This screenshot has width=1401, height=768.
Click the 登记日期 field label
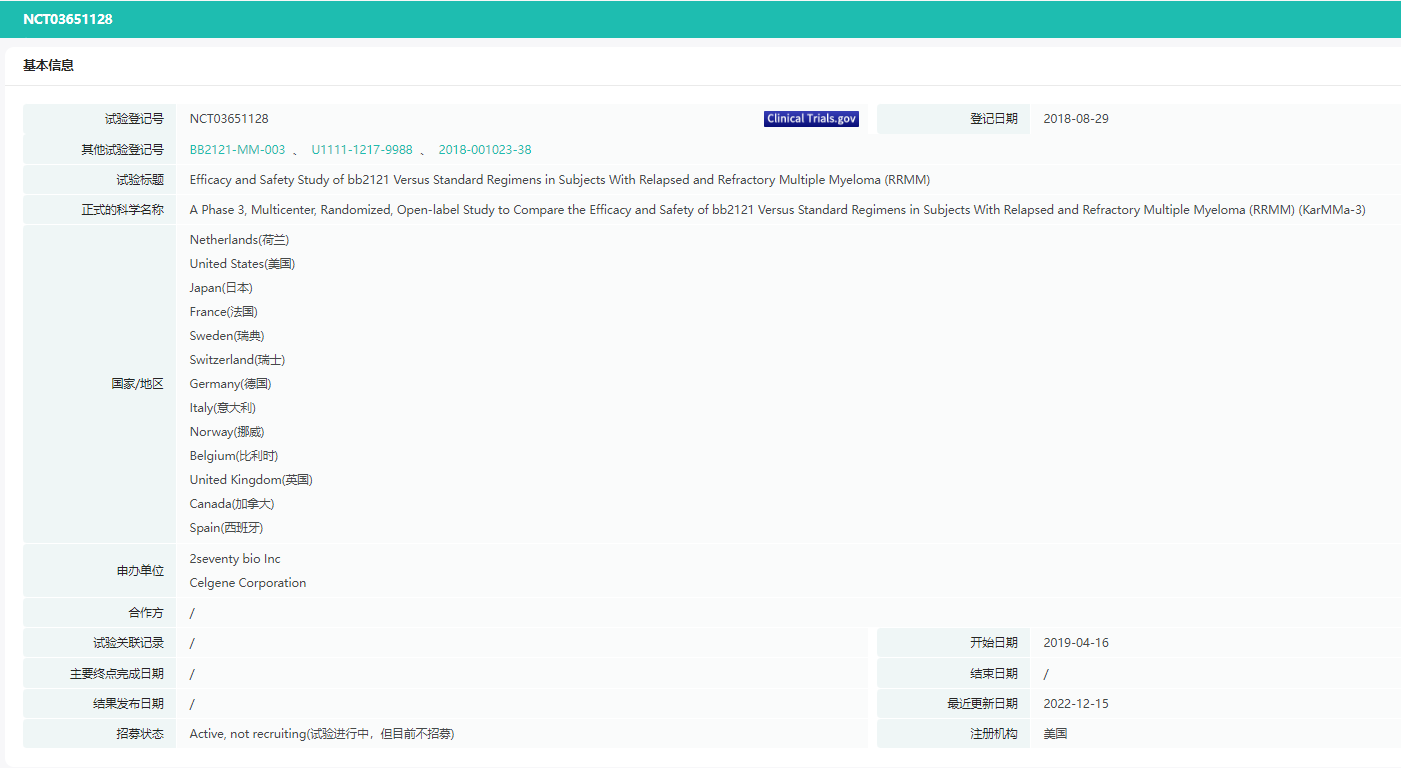(x=994, y=119)
